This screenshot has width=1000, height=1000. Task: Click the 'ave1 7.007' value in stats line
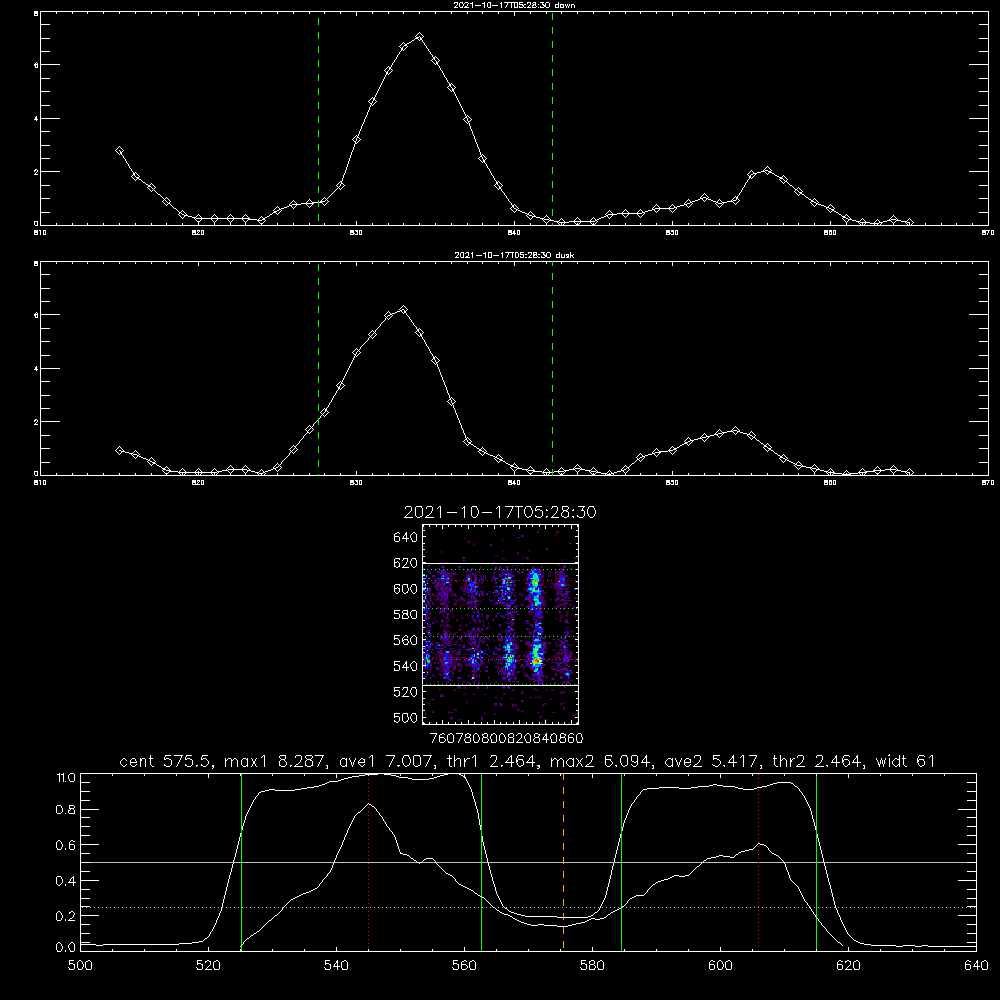click(386, 761)
